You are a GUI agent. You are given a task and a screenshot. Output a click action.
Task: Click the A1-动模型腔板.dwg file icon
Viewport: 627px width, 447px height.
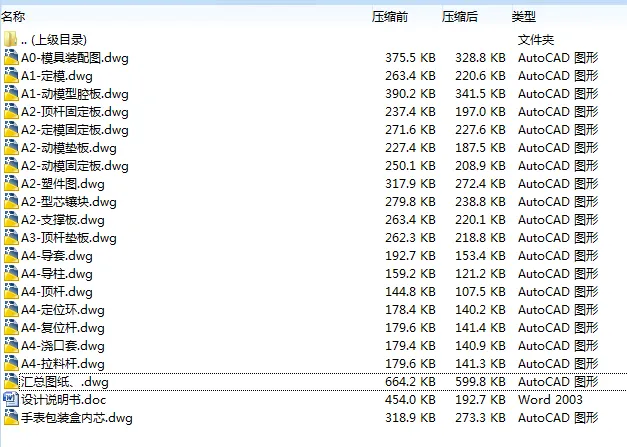tap(11, 94)
